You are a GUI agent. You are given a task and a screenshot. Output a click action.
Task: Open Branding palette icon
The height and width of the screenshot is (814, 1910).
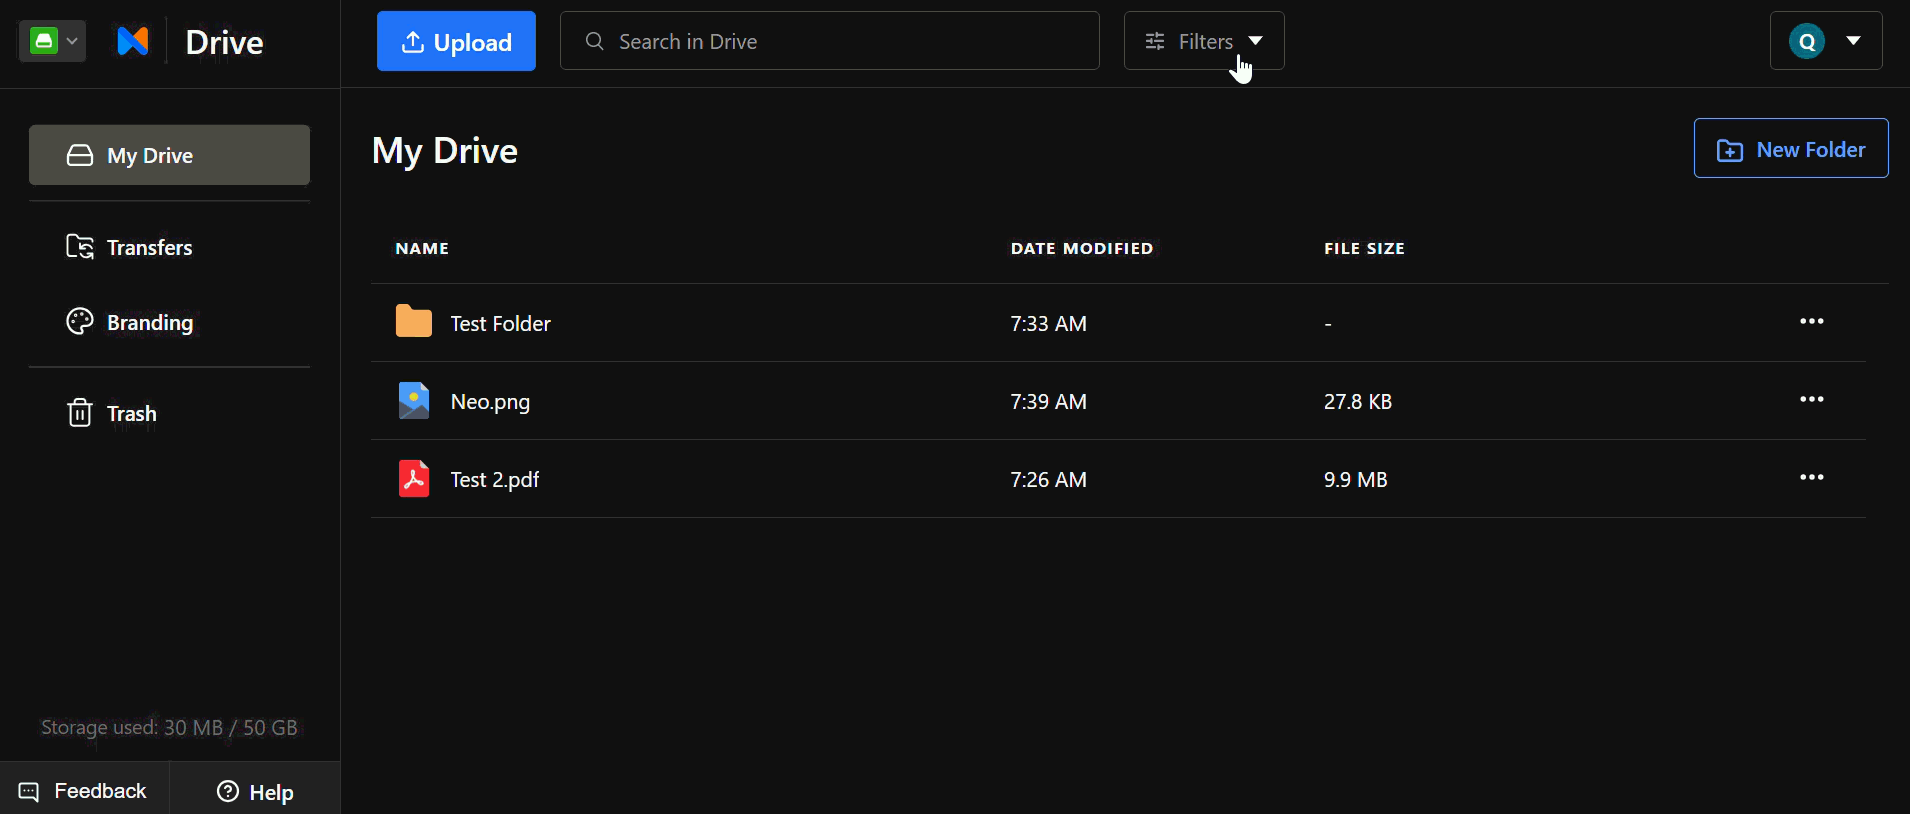[x=80, y=322]
